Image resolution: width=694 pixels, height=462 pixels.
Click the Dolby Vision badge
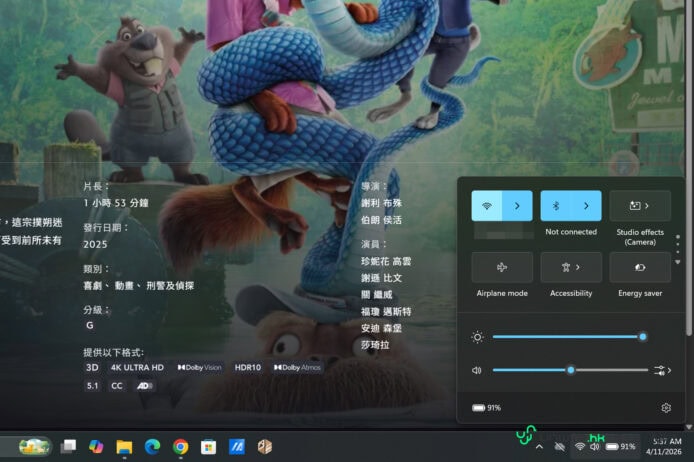200,367
